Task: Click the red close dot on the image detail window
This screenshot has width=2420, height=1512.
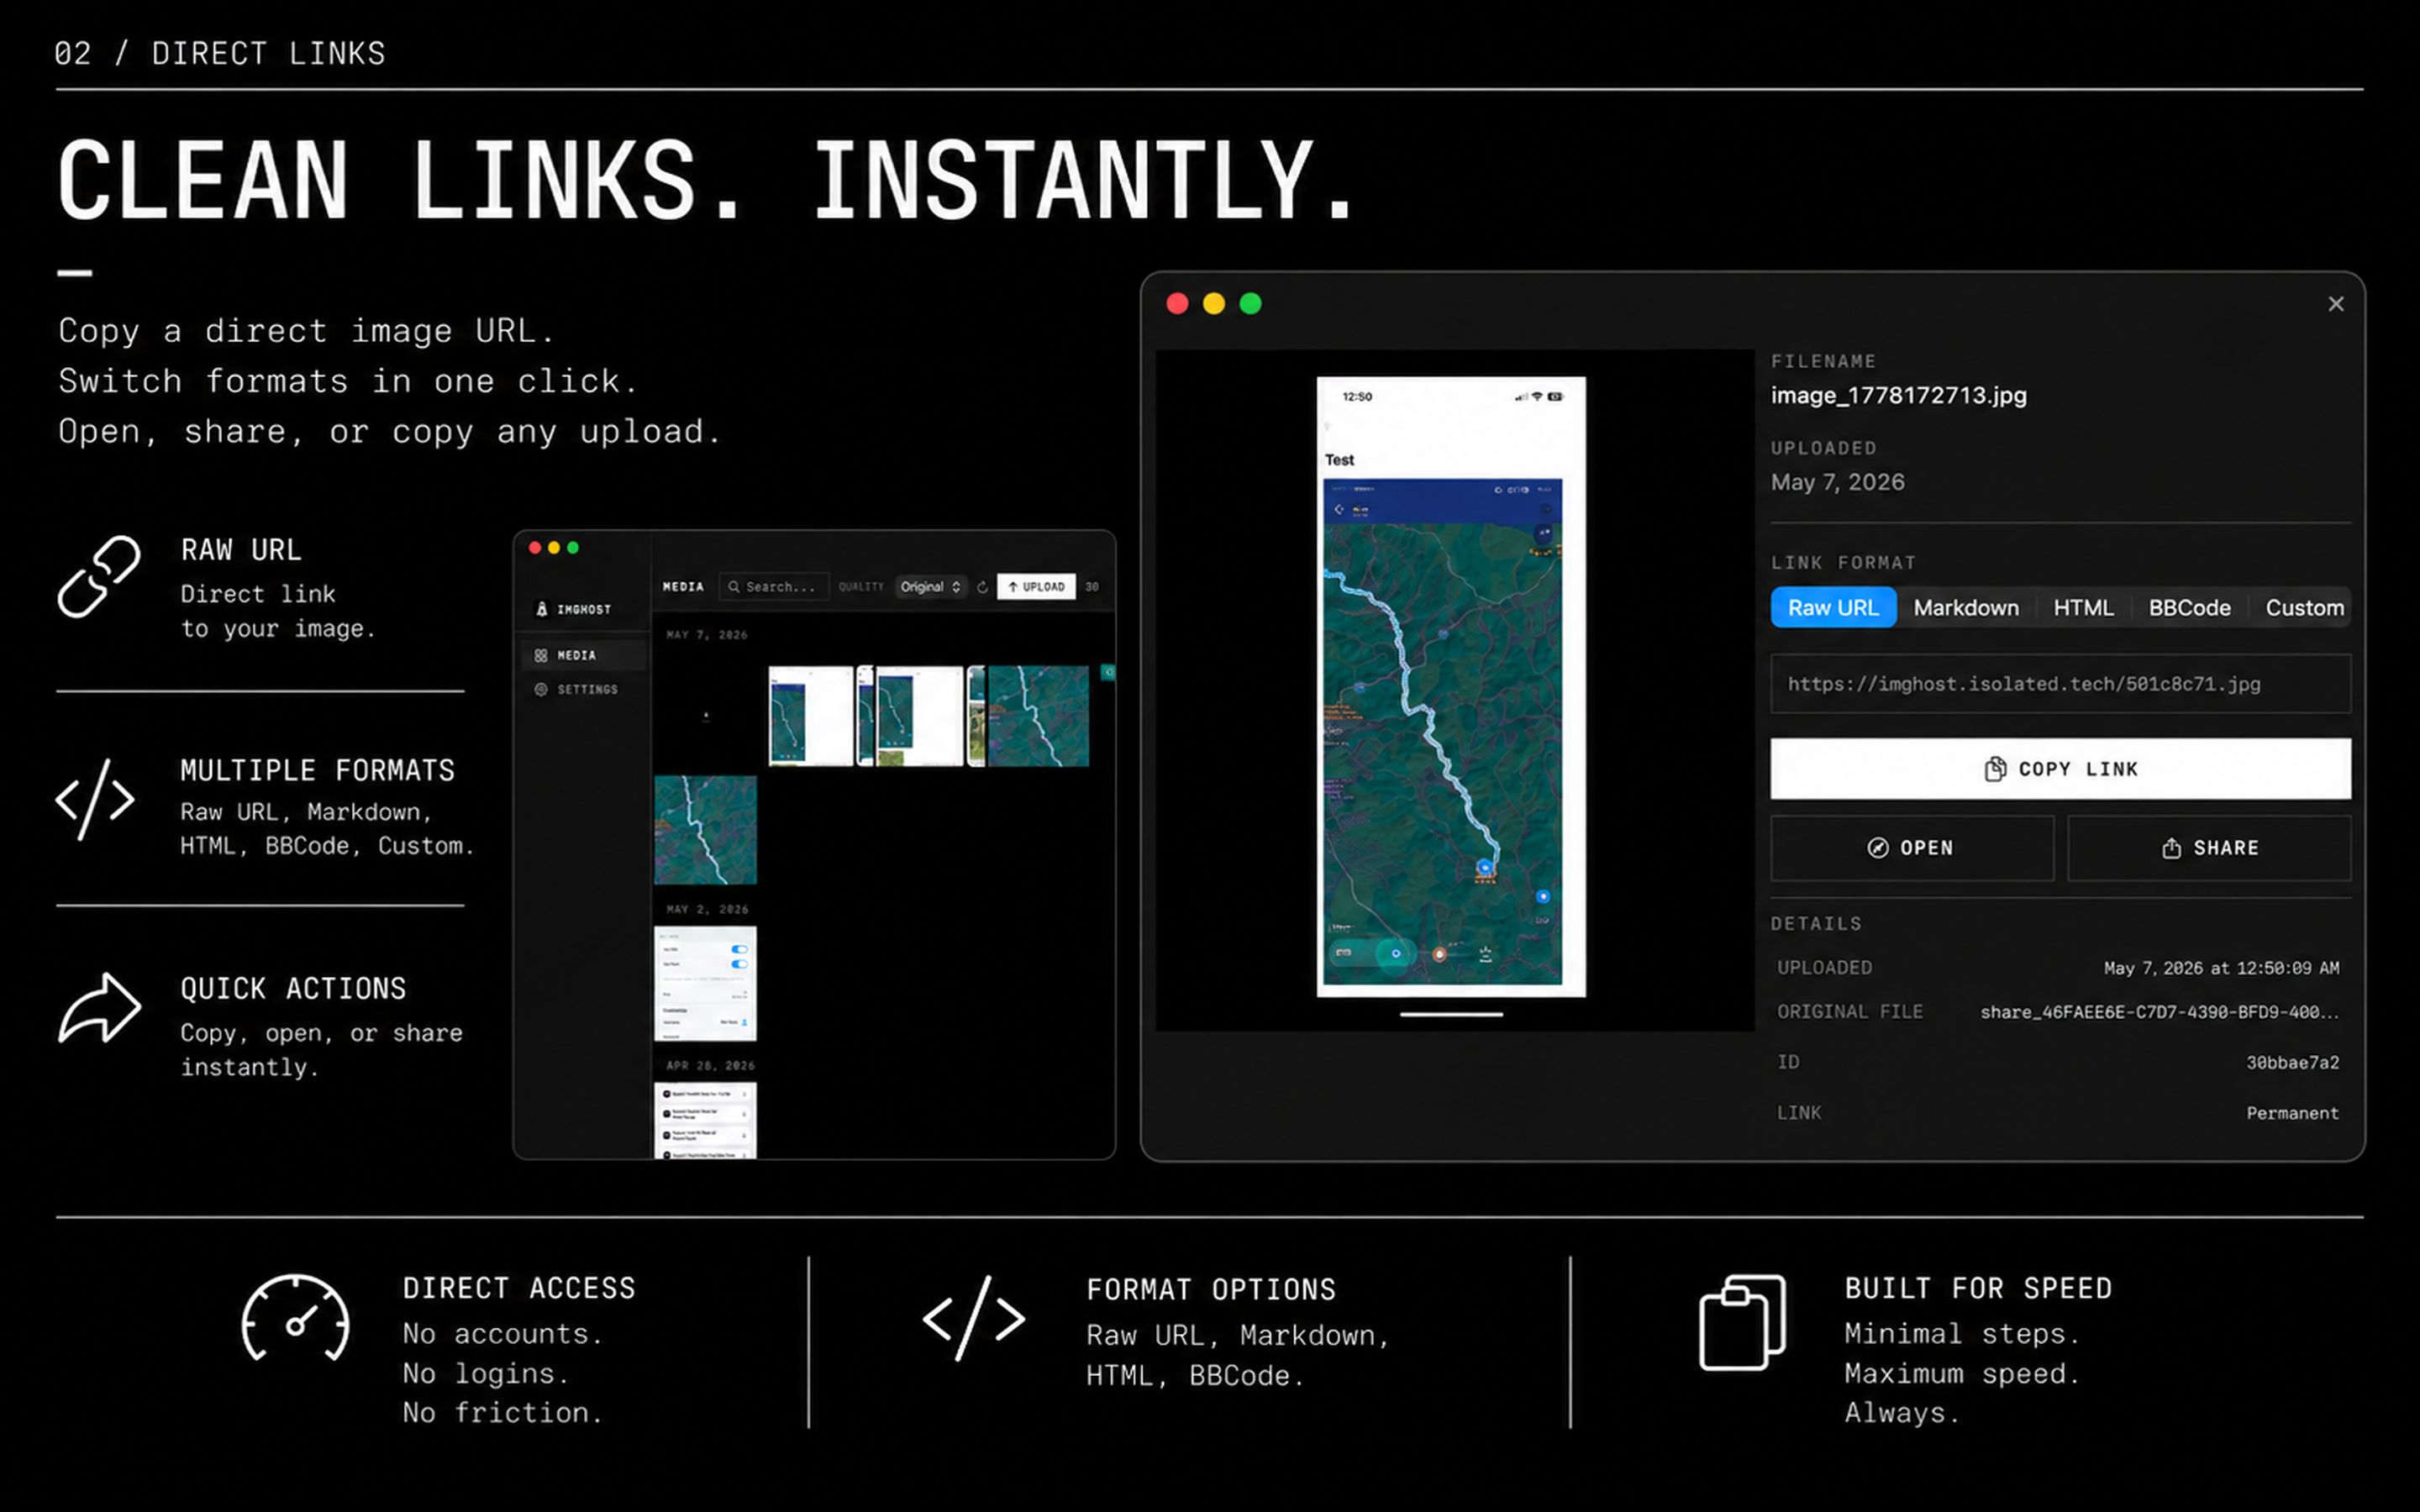Action: click(x=1178, y=304)
